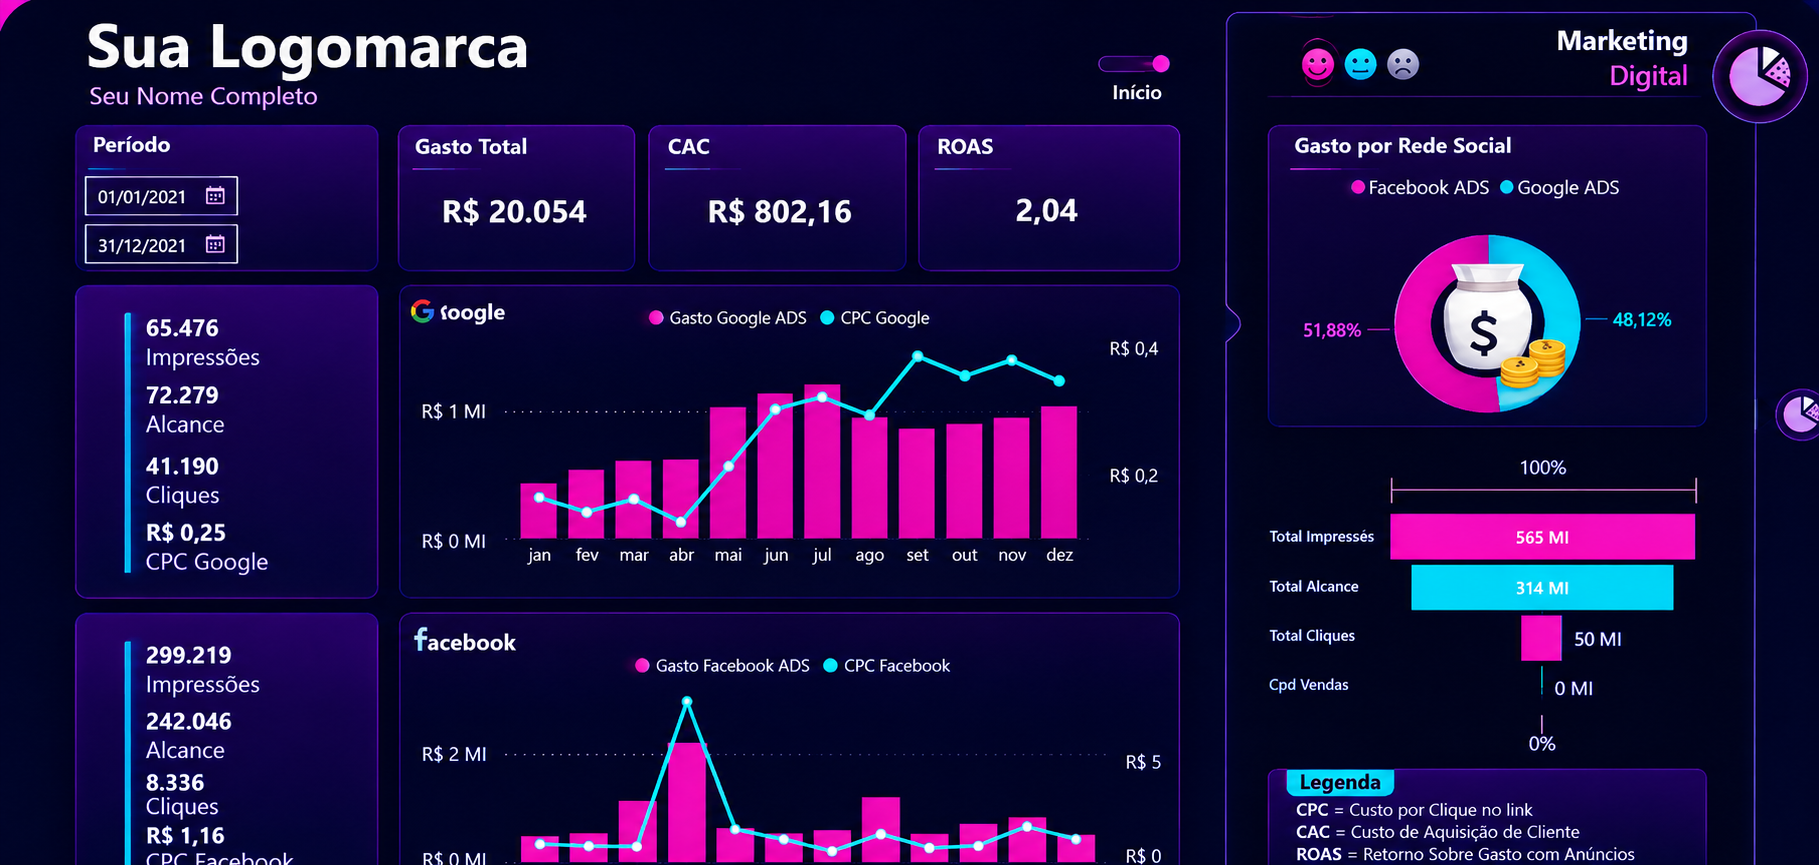Screen dimensions: 1819x865
Task: Click the July bar in Google chart
Action: coord(822,462)
